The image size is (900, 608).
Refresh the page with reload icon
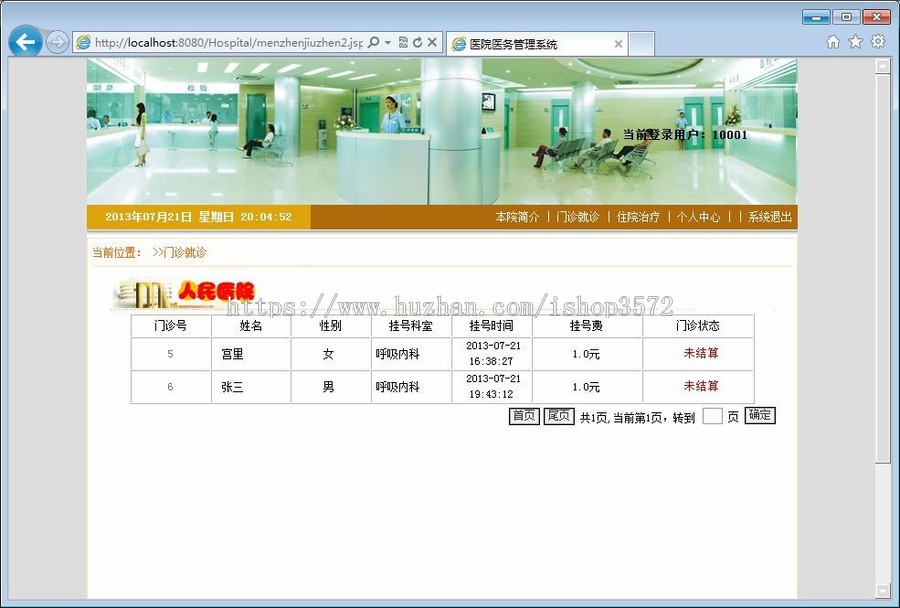tap(418, 42)
